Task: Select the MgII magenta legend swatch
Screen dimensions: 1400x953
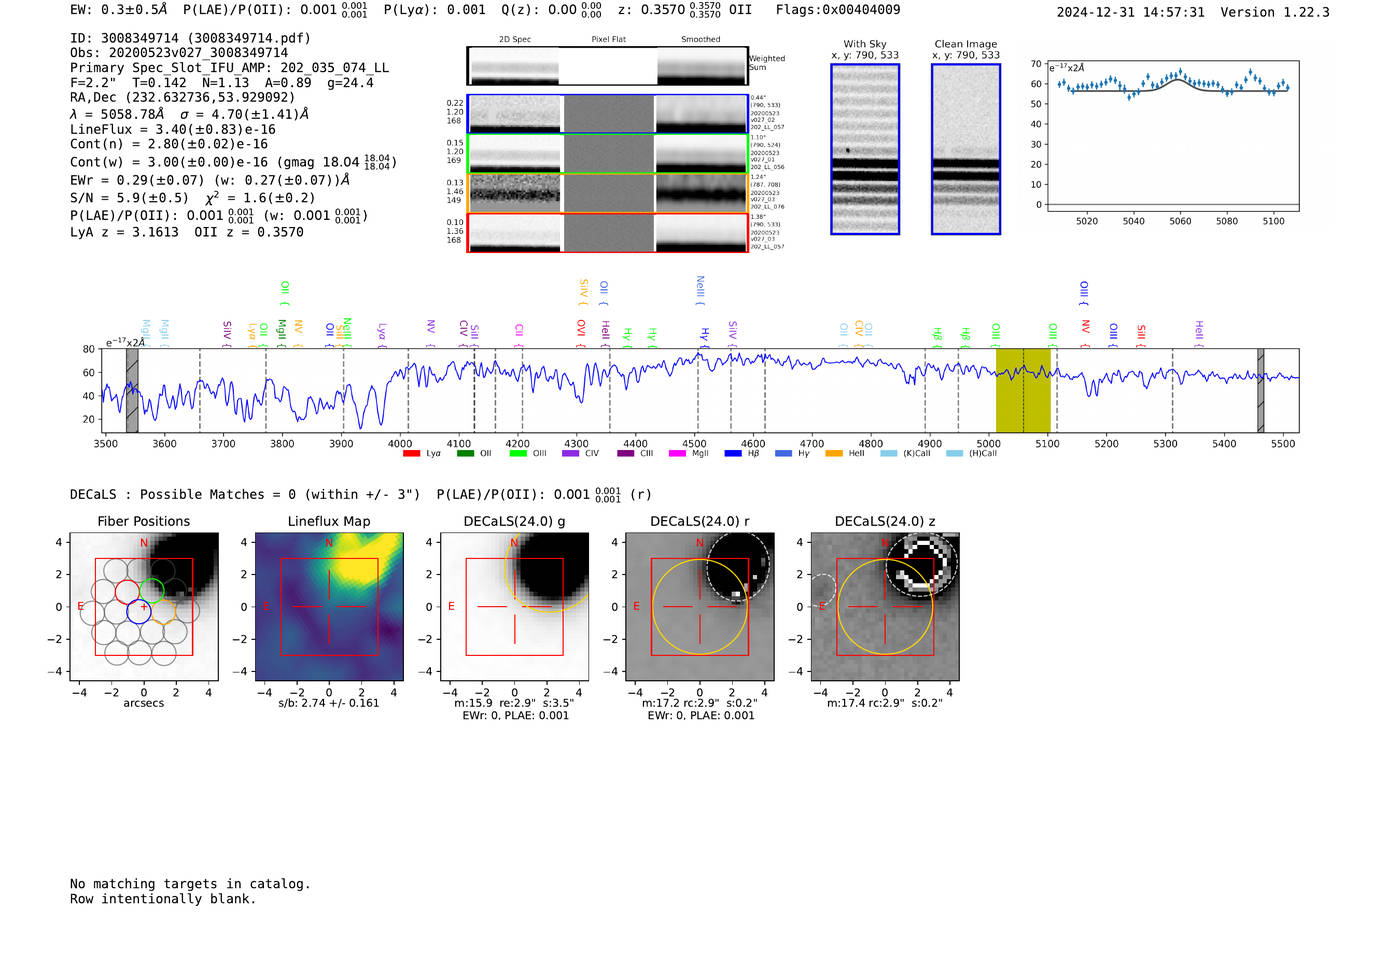Action: (677, 454)
